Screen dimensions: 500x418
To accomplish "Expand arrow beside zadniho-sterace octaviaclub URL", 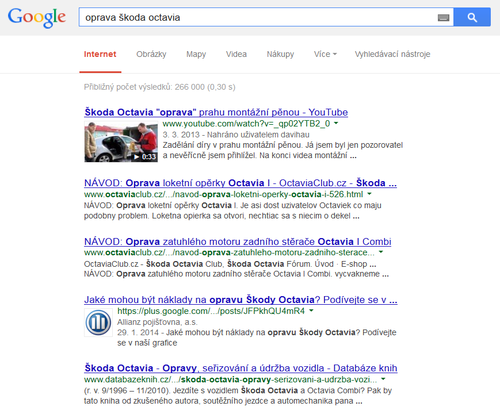I will (x=381, y=252).
